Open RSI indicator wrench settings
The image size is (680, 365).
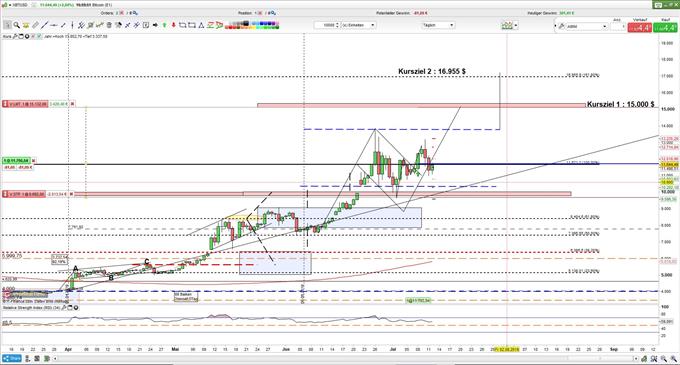[x=64, y=308]
